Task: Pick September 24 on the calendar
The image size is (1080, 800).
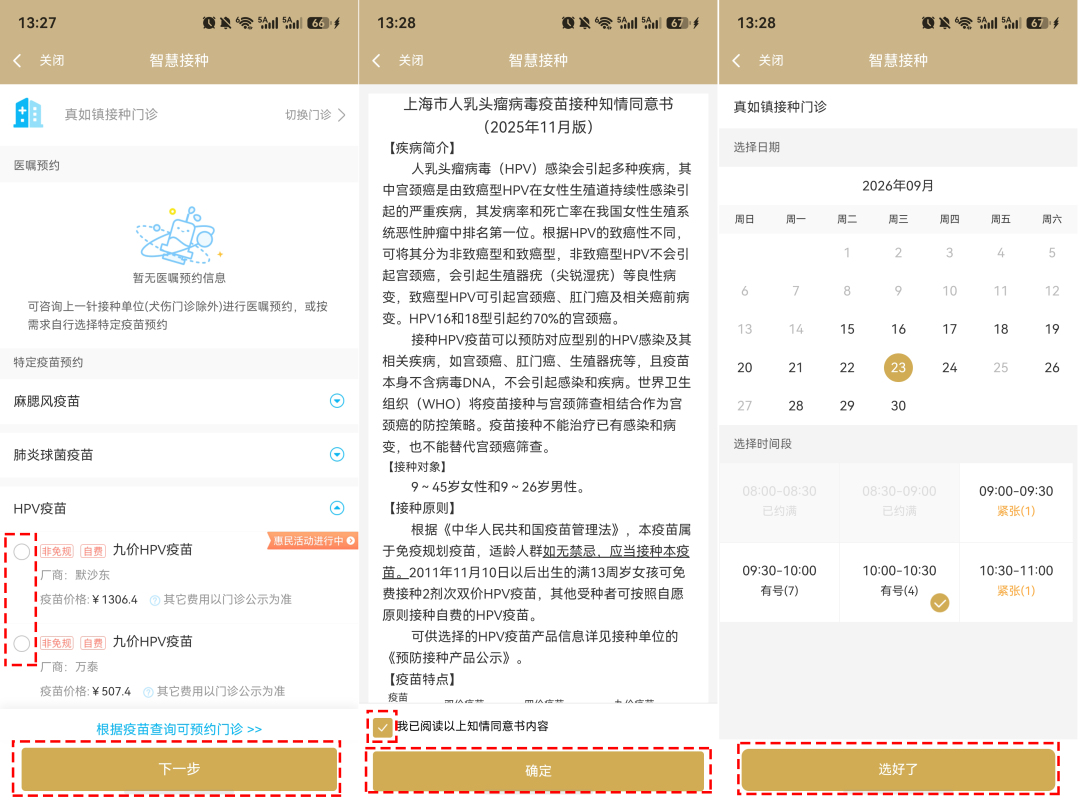Action: pos(949,367)
